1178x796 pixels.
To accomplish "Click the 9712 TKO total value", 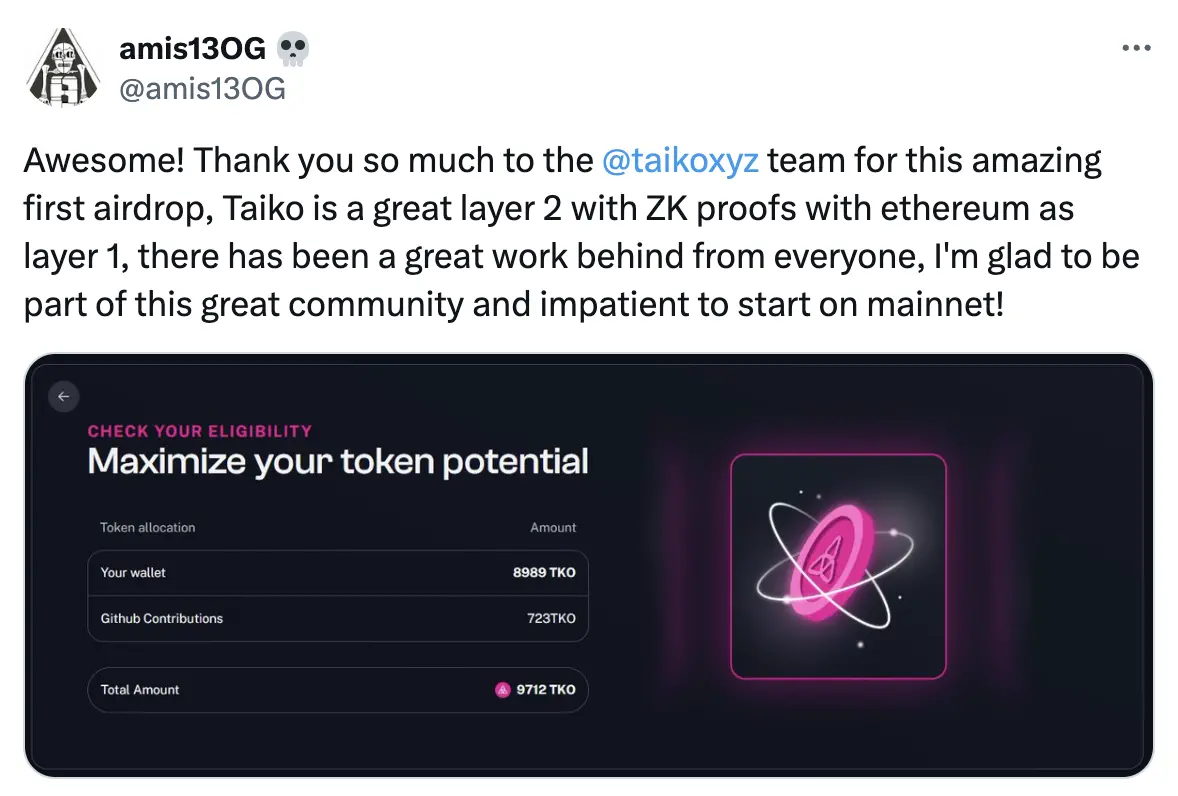I will [546, 690].
